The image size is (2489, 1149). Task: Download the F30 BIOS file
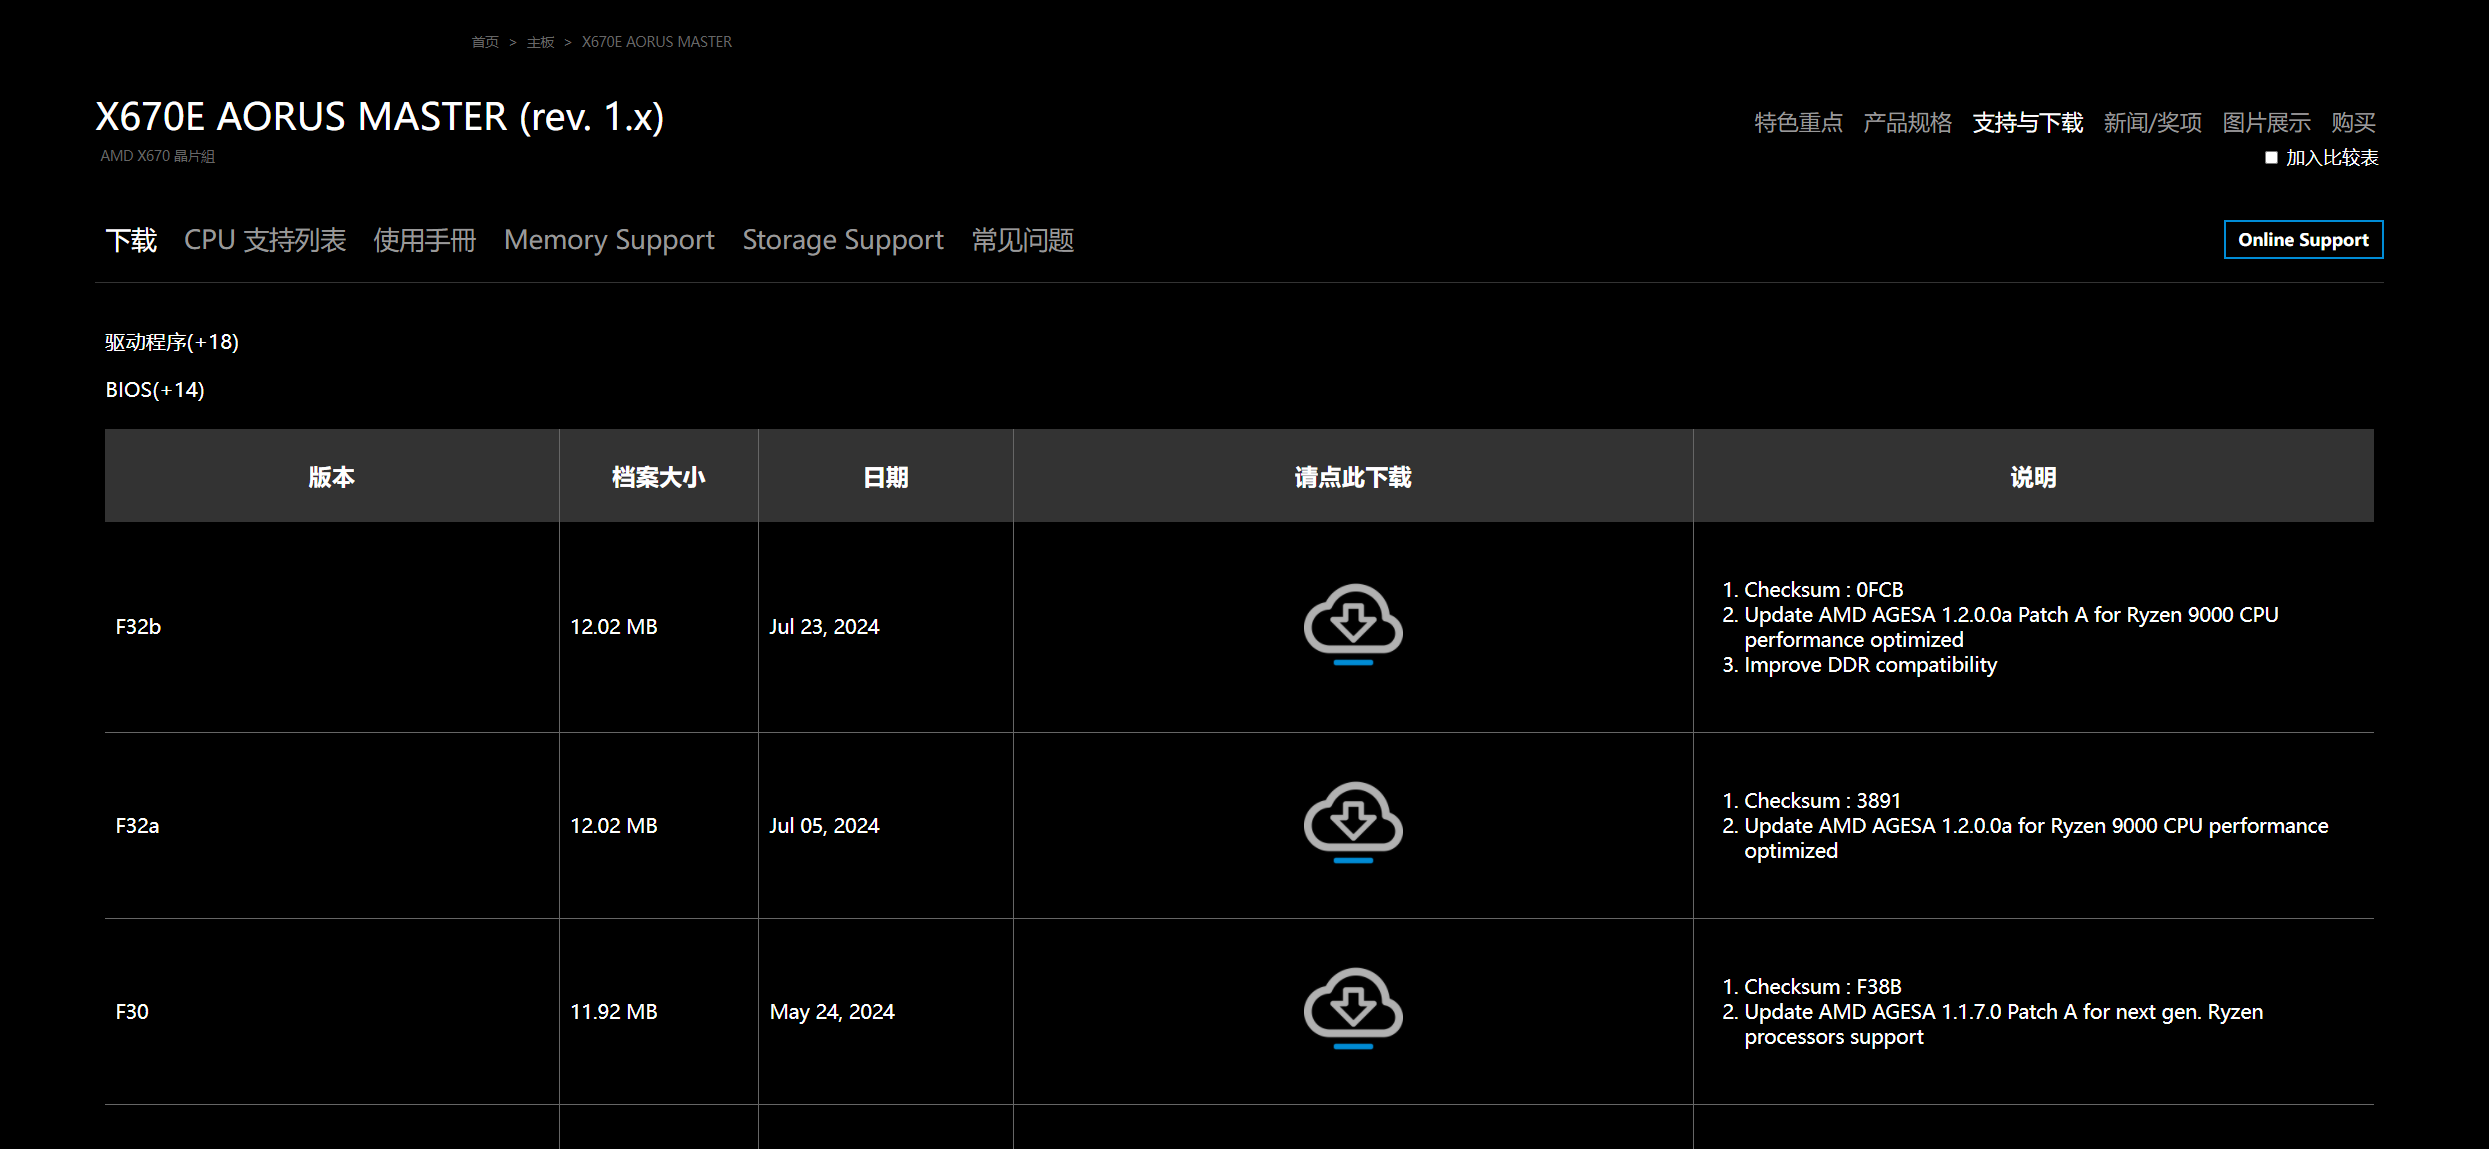[1353, 1009]
